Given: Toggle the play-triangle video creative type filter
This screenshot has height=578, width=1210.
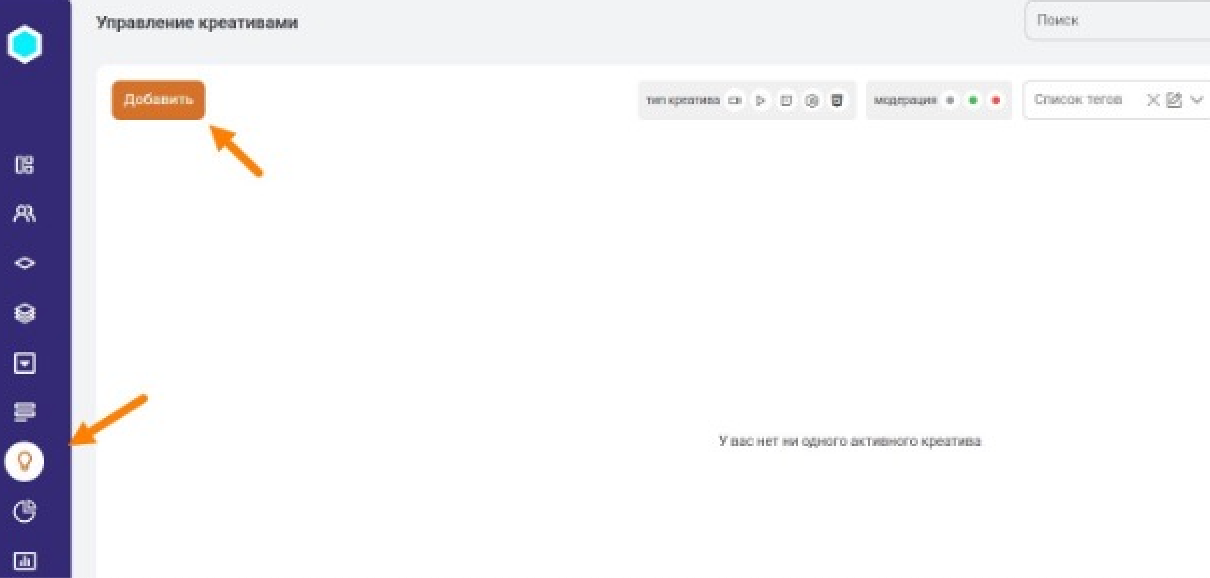Looking at the screenshot, I should 761,100.
